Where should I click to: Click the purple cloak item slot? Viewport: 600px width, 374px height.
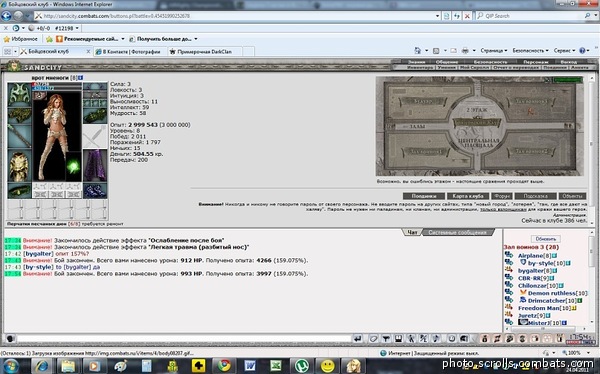[x=95, y=166]
